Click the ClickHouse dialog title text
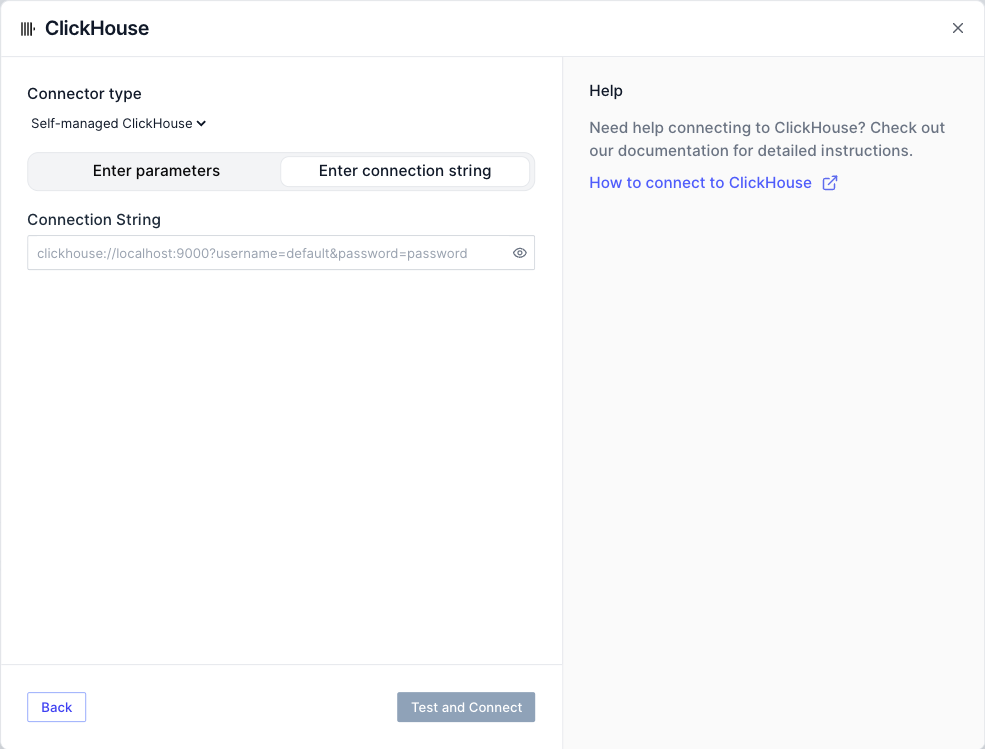985x749 pixels. tap(97, 29)
